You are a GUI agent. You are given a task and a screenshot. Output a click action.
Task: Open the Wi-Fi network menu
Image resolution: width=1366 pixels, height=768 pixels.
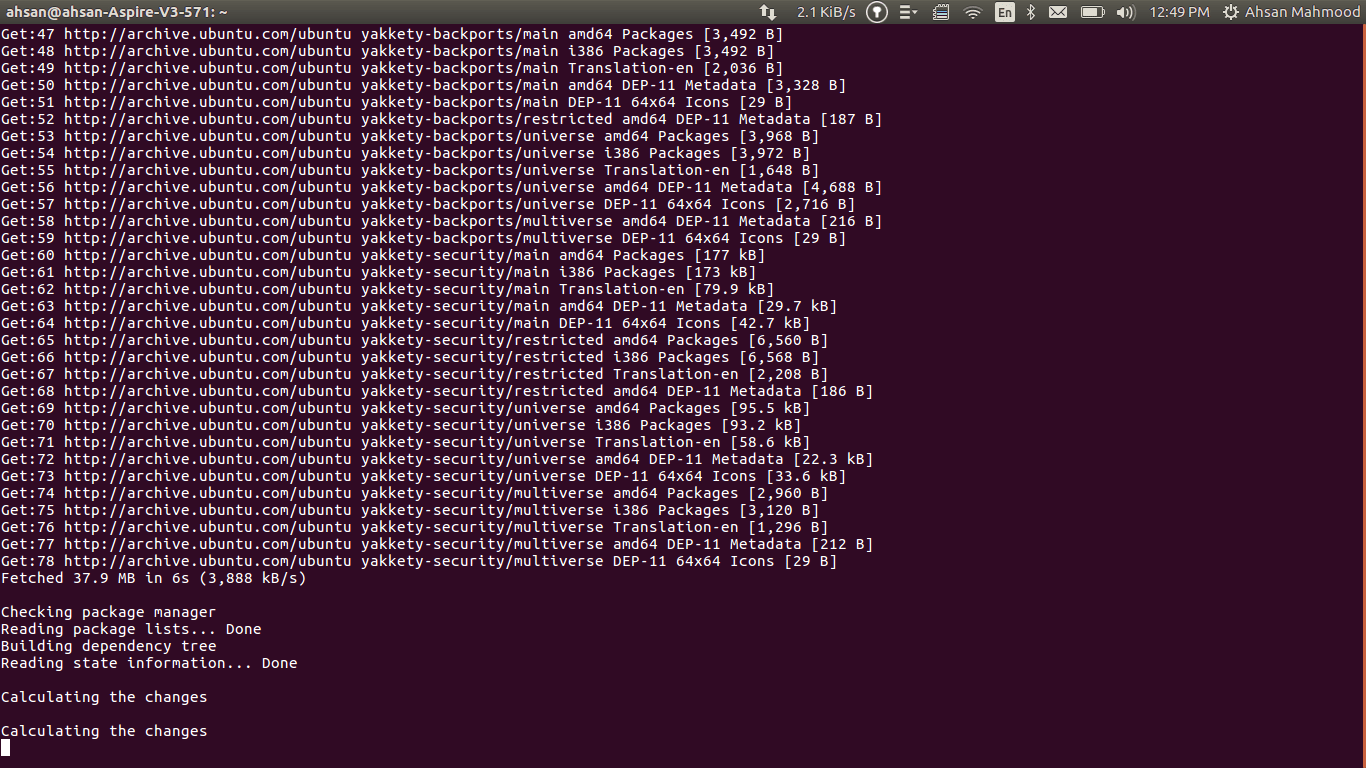coord(973,12)
